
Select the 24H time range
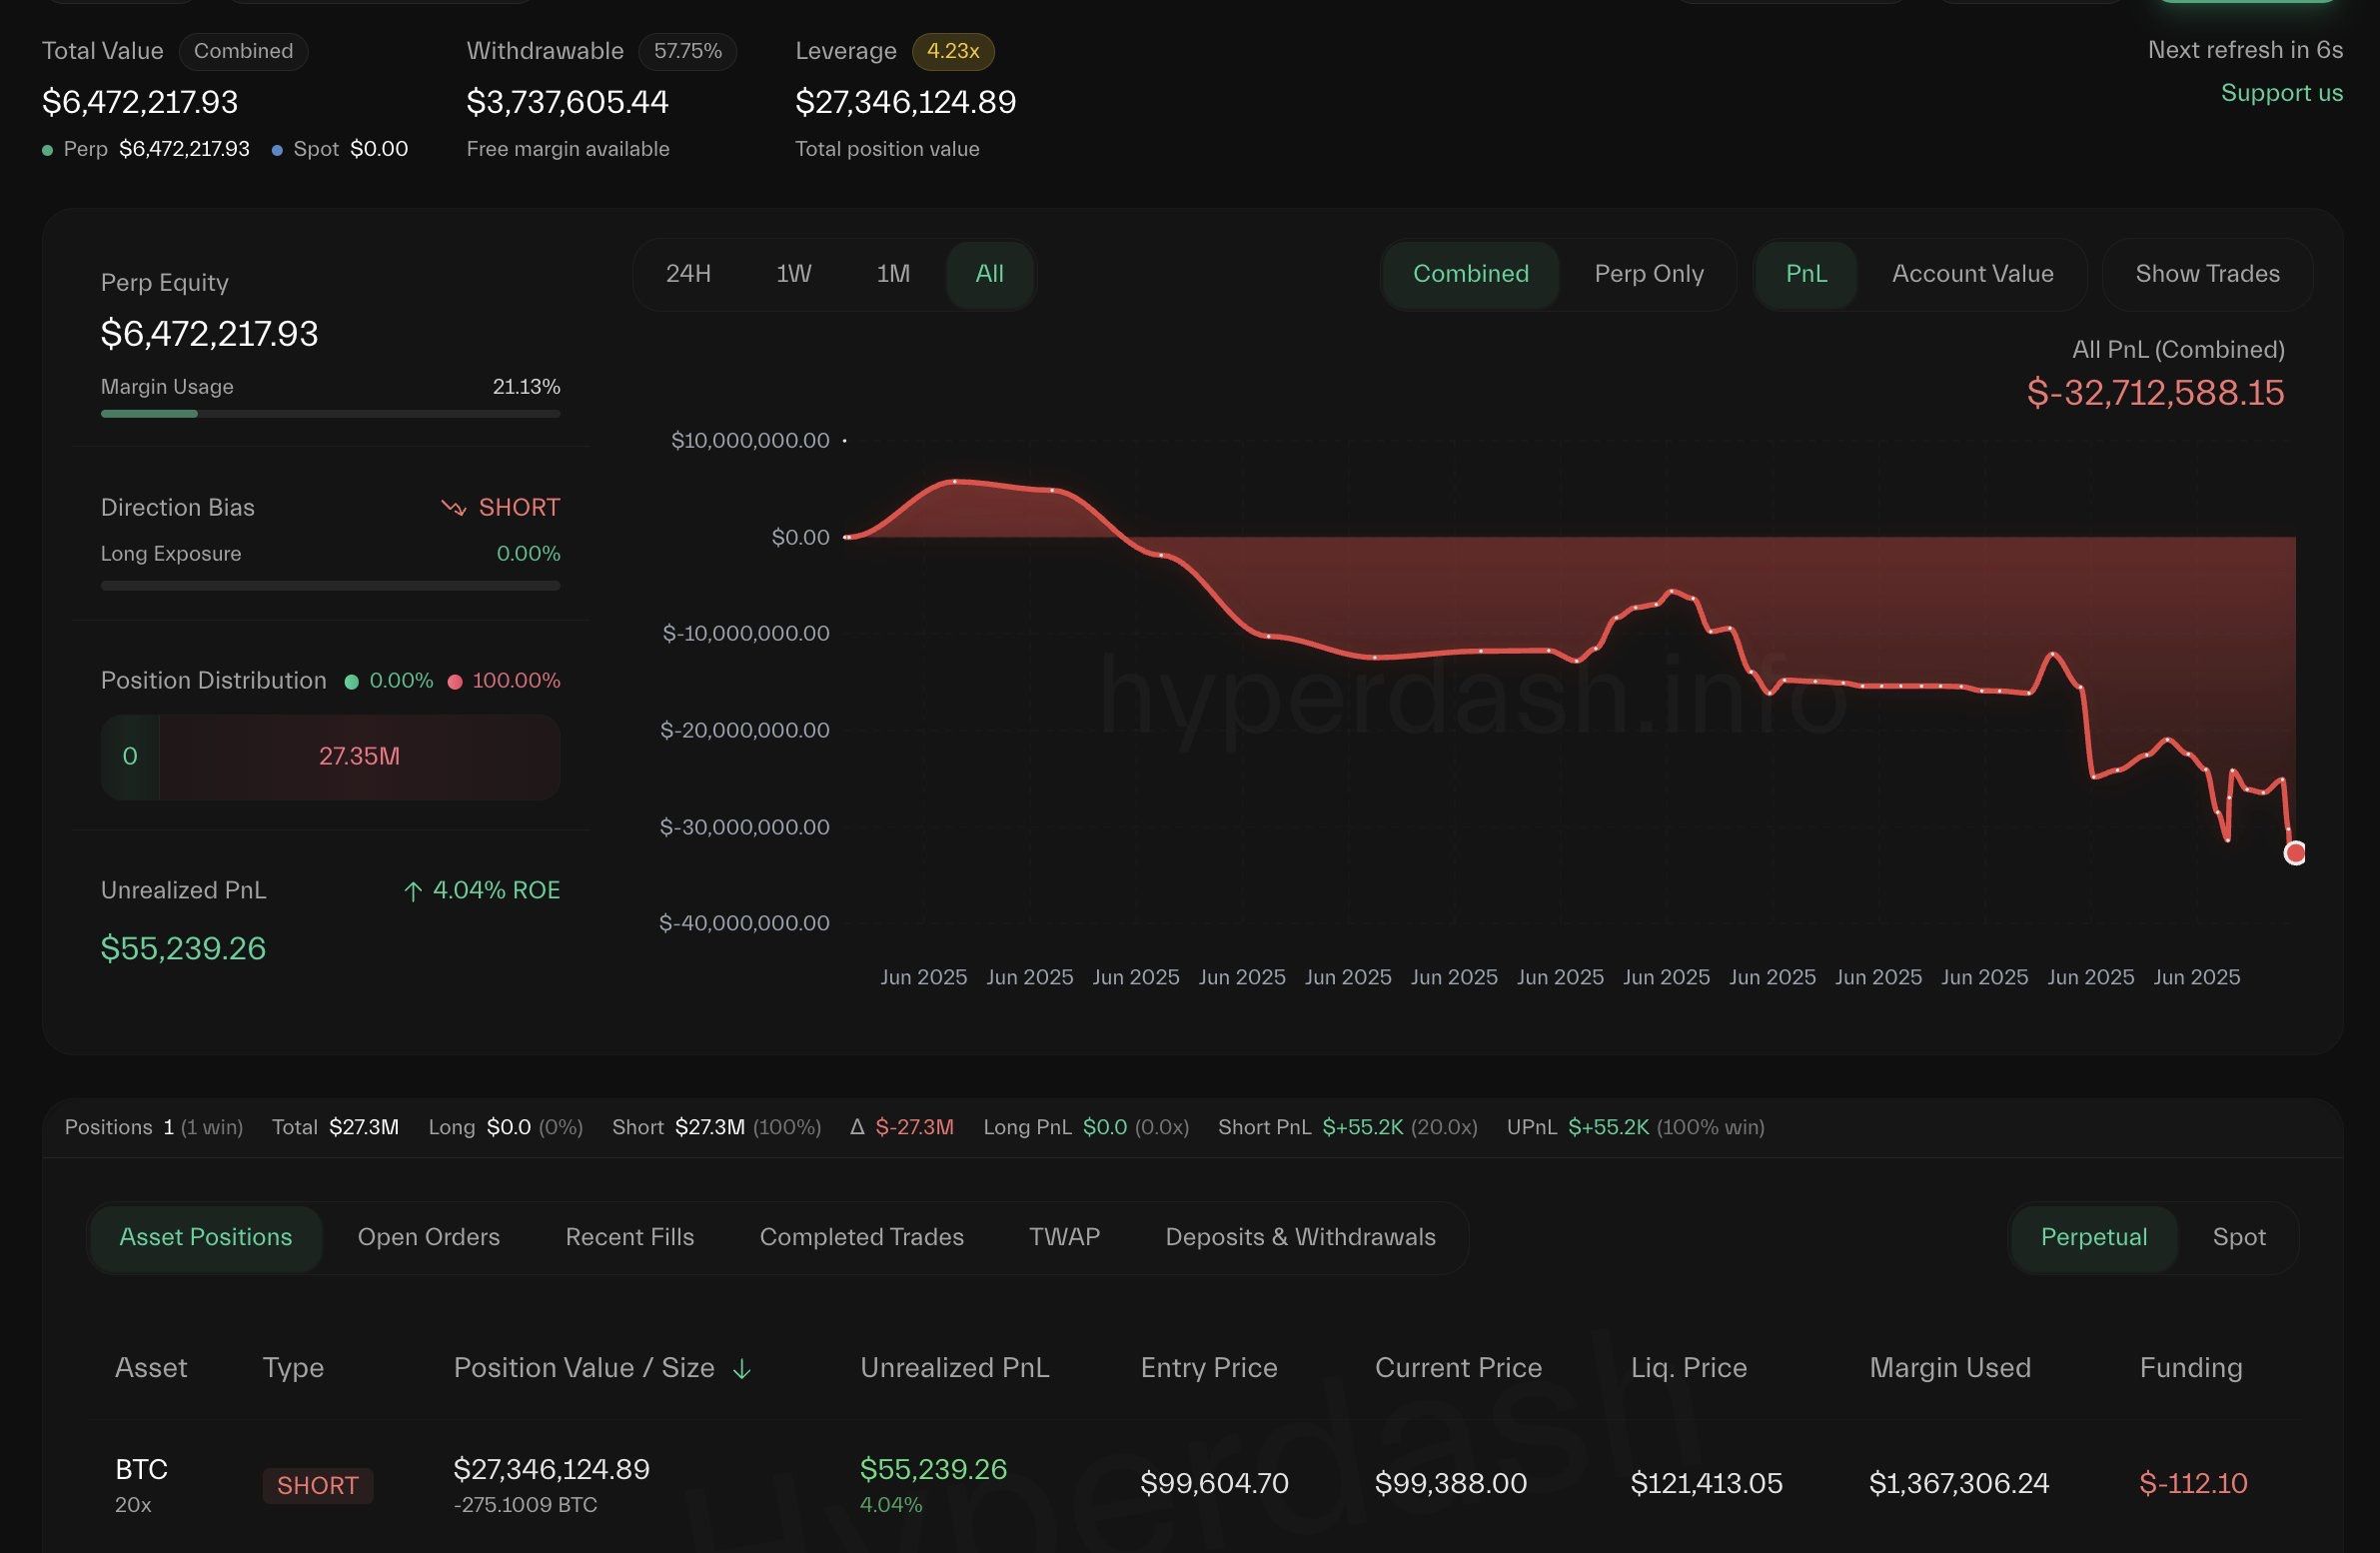[x=688, y=274]
